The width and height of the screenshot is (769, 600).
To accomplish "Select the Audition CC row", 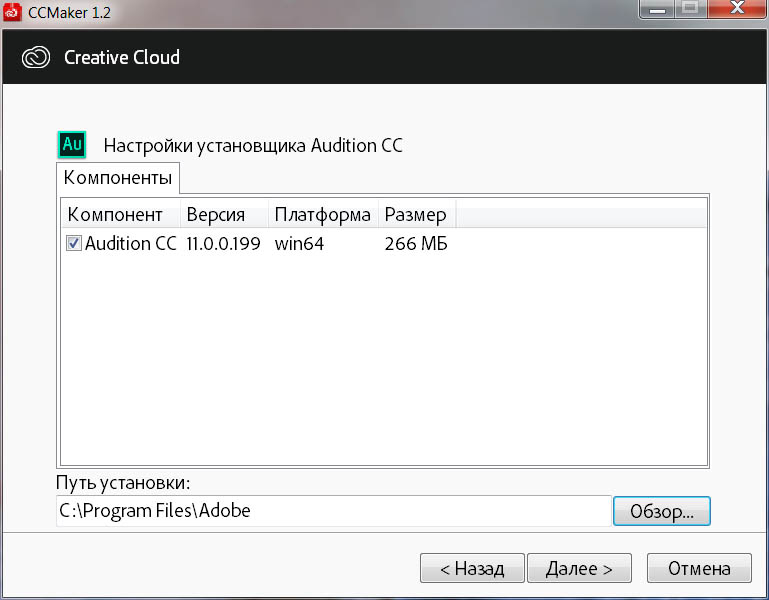I will click(x=384, y=243).
